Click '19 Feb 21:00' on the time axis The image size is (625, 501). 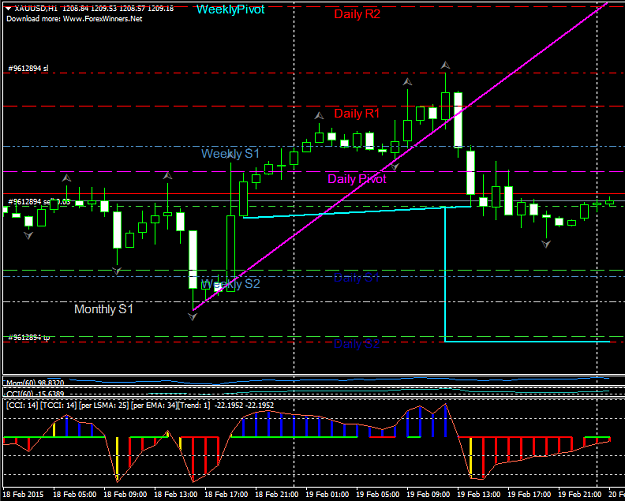581,495
